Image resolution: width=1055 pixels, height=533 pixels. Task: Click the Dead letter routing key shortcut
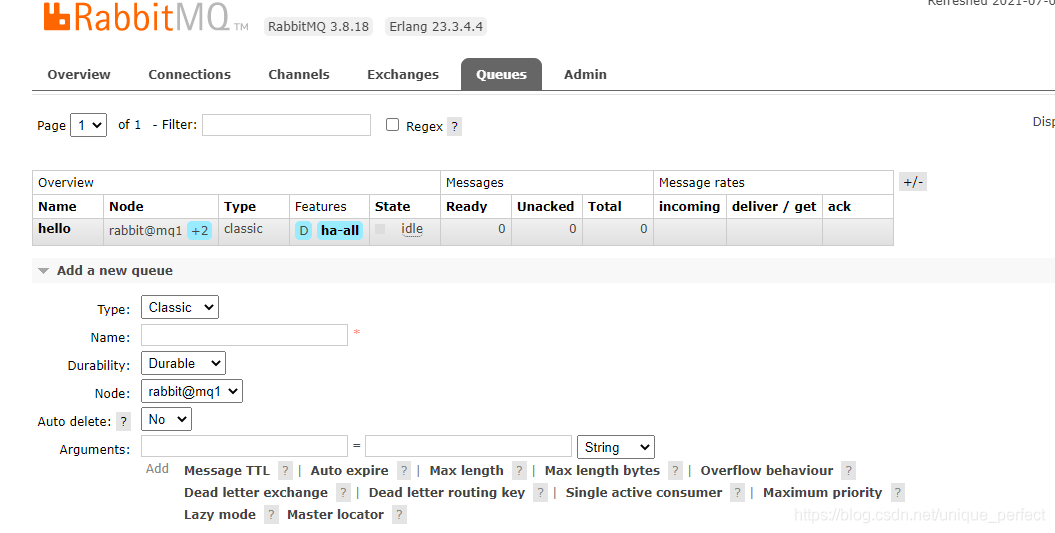447,493
